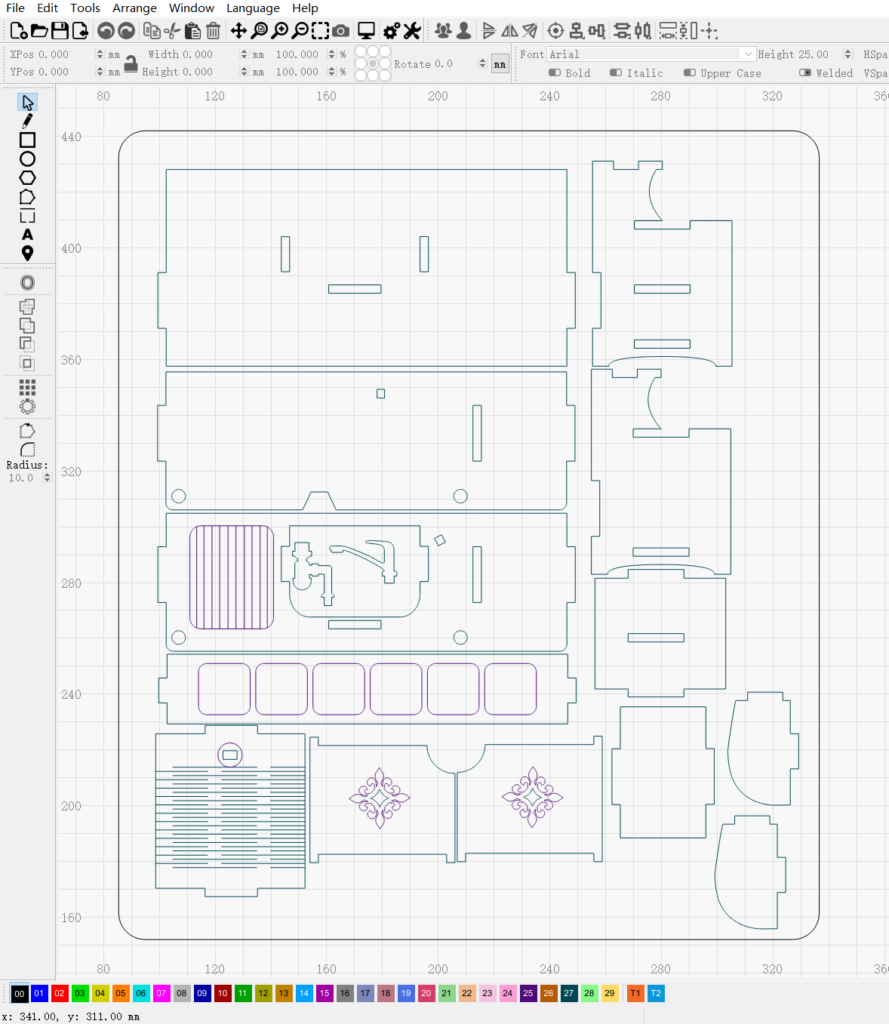Activate the Polygon hexagon tool
The height and width of the screenshot is (1024, 889).
(x=28, y=178)
